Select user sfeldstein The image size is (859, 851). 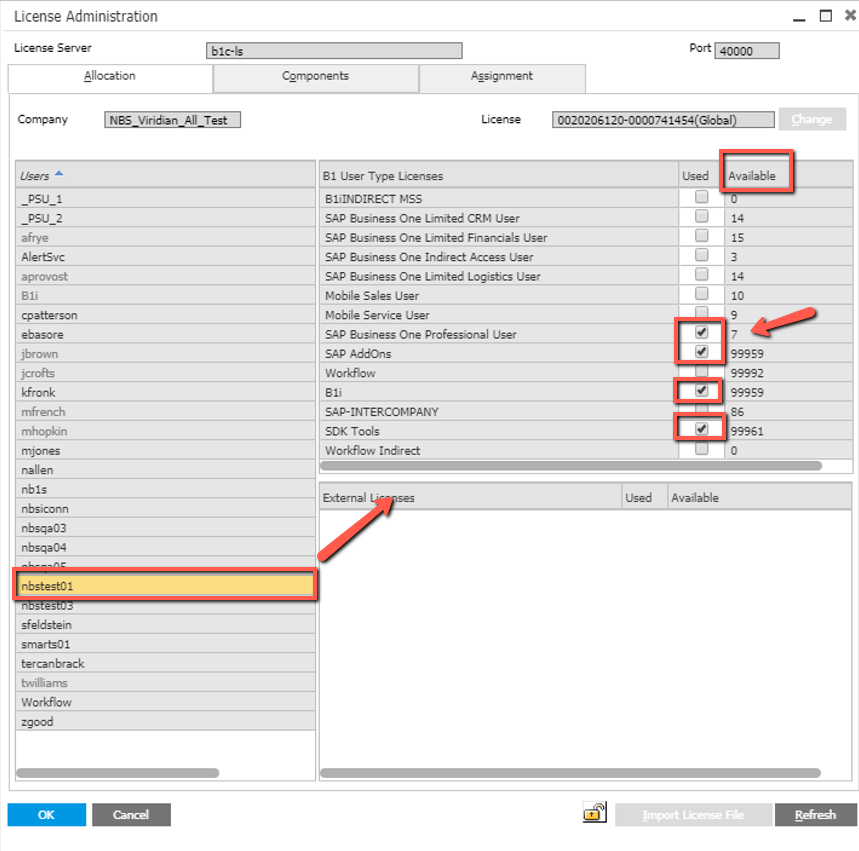click(165, 625)
